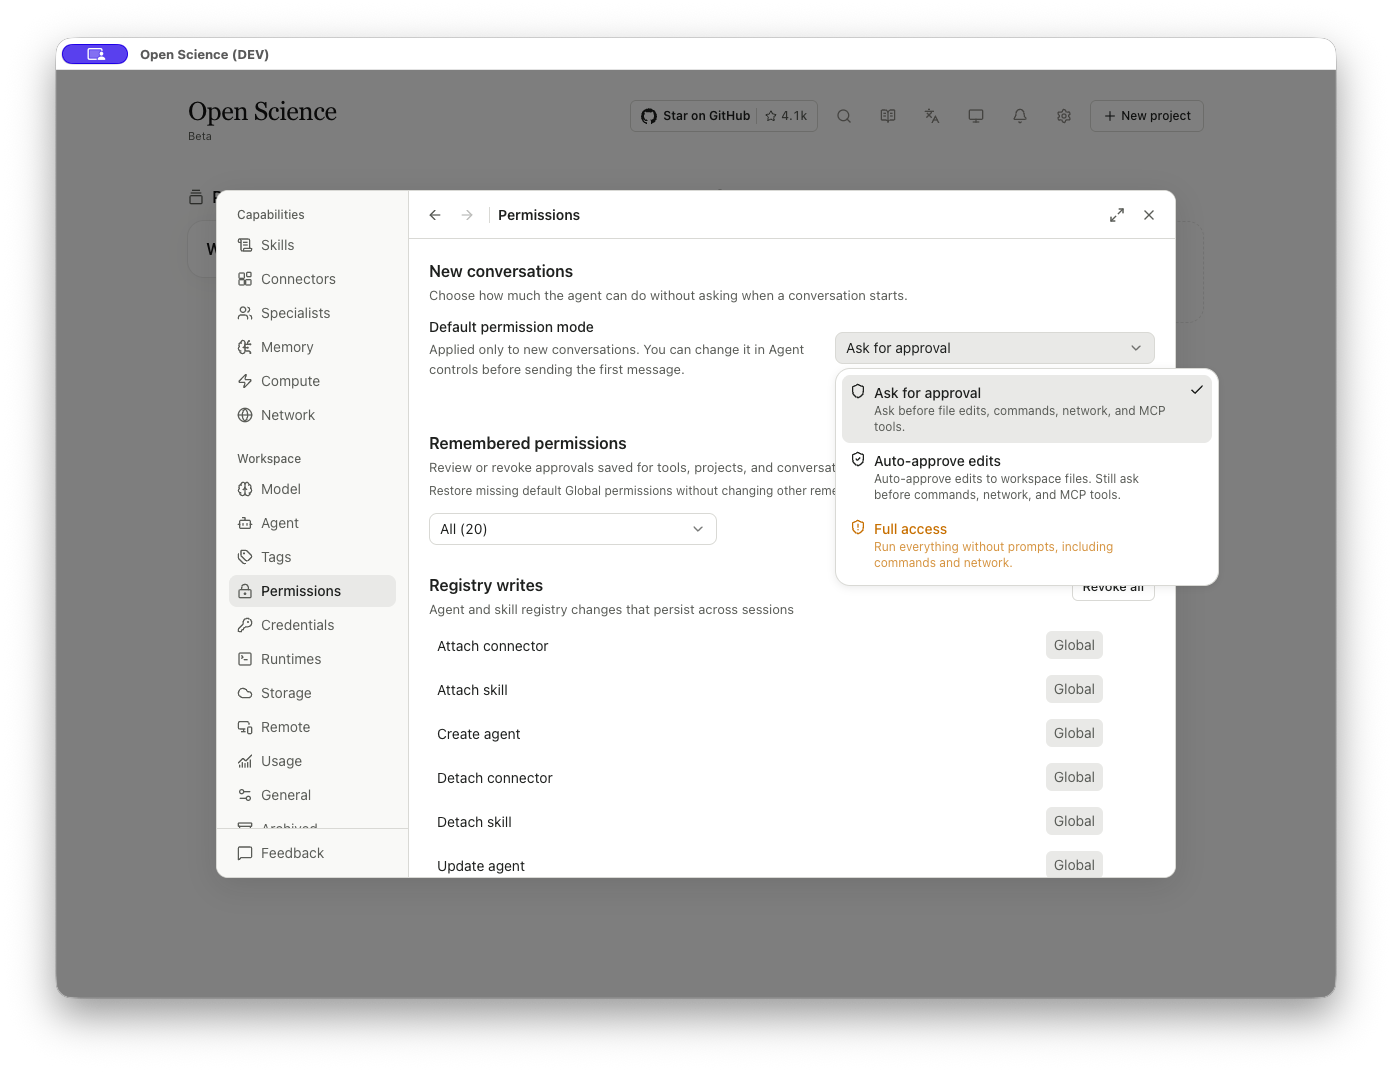Click the Network globe icon
Image resolution: width=1392 pixels, height=1072 pixels.
click(x=245, y=415)
